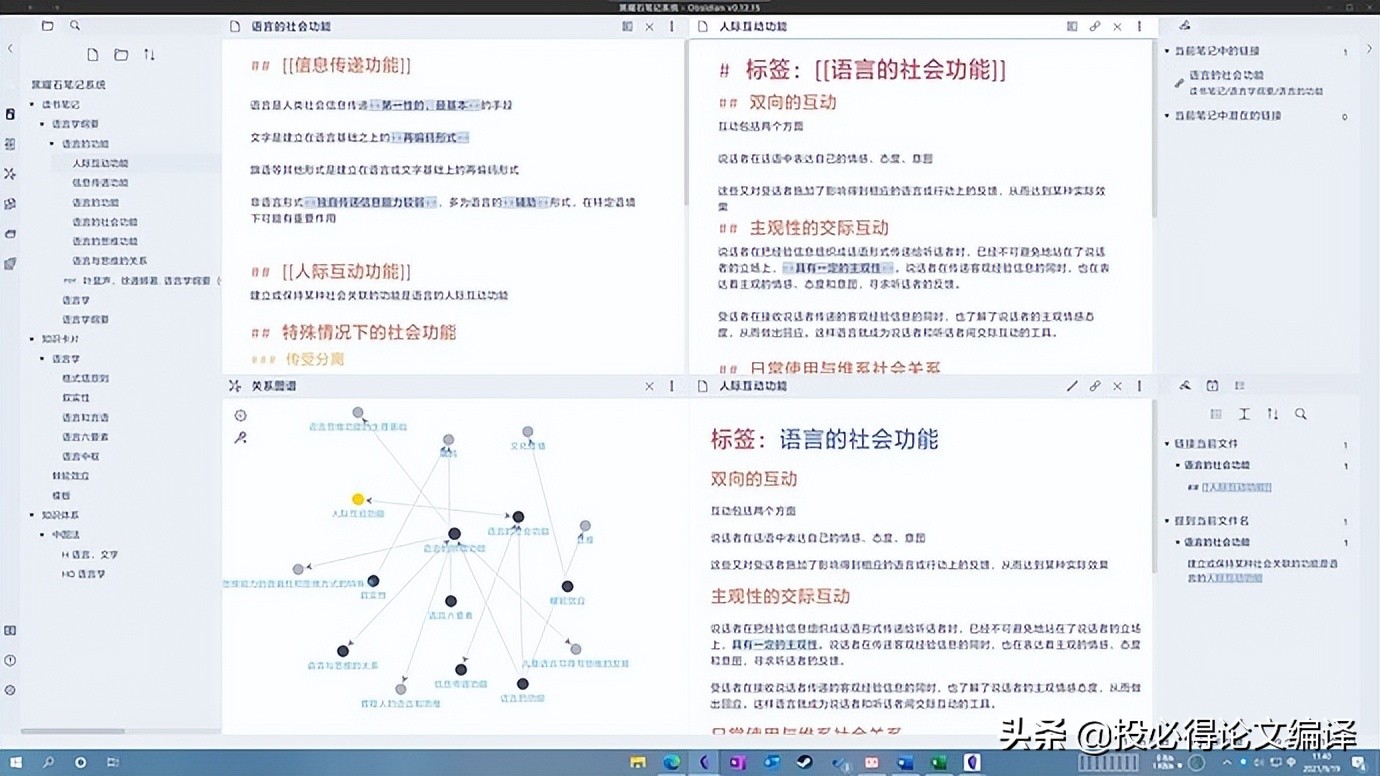Open graph filter settings via the key icon
Screen dimensions: 1380x776
(x=239, y=437)
